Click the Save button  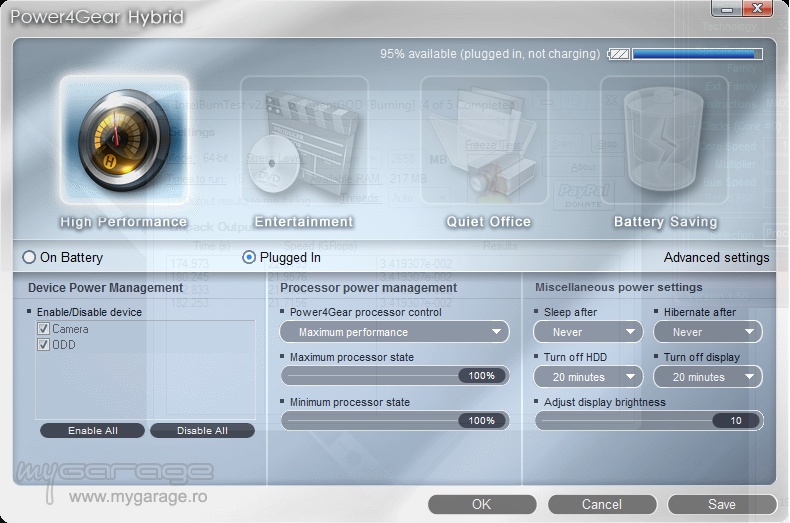[x=722, y=504]
